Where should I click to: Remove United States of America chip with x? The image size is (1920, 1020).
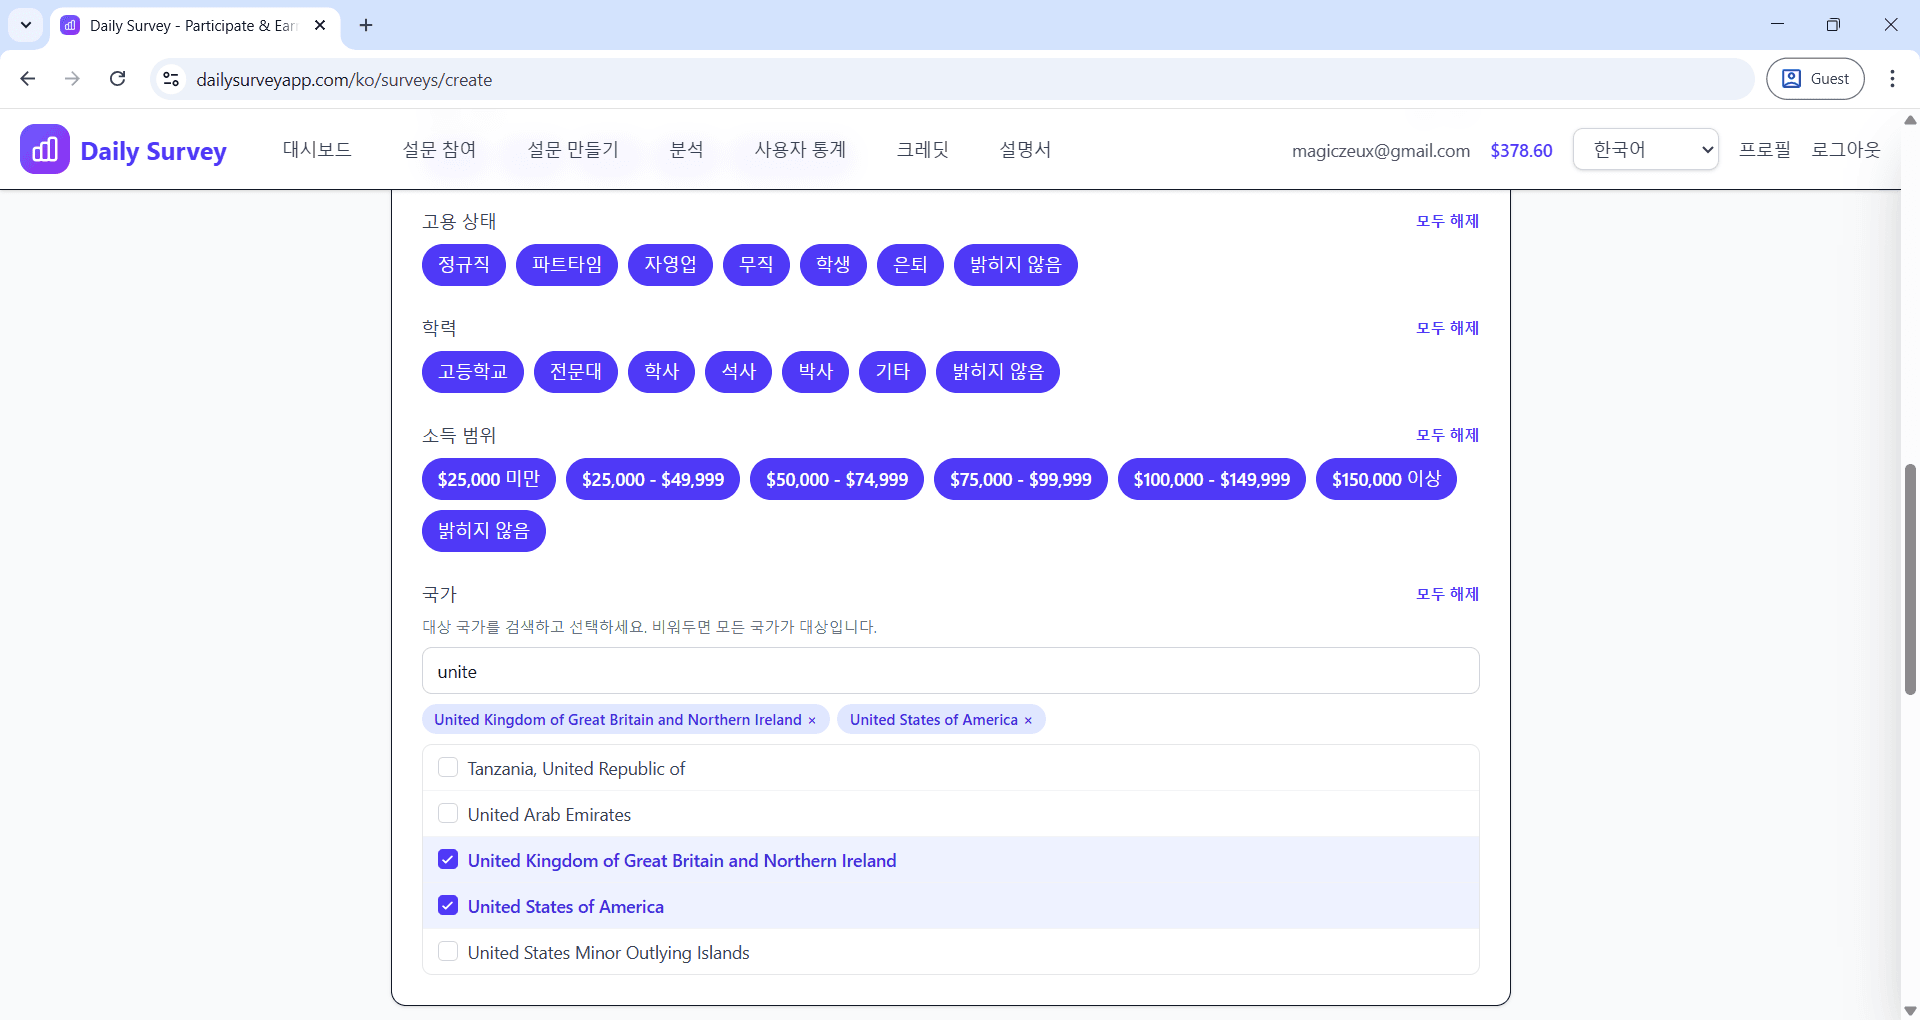(1028, 720)
